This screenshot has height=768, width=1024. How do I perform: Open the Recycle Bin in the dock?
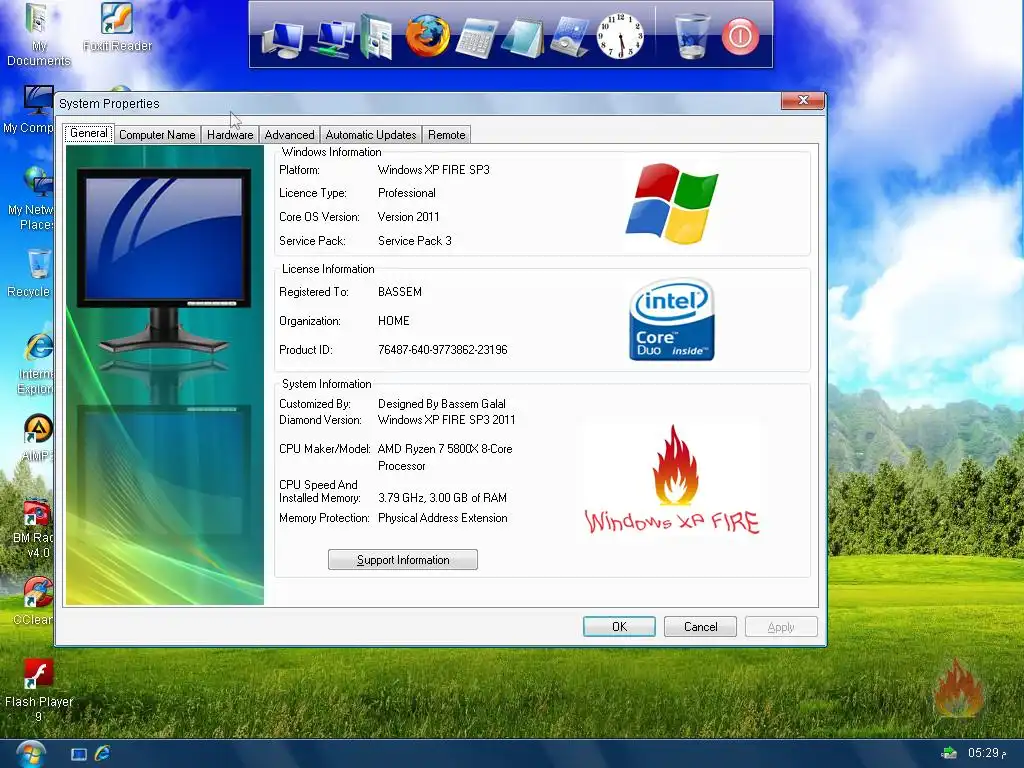pyautogui.click(x=692, y=37)
